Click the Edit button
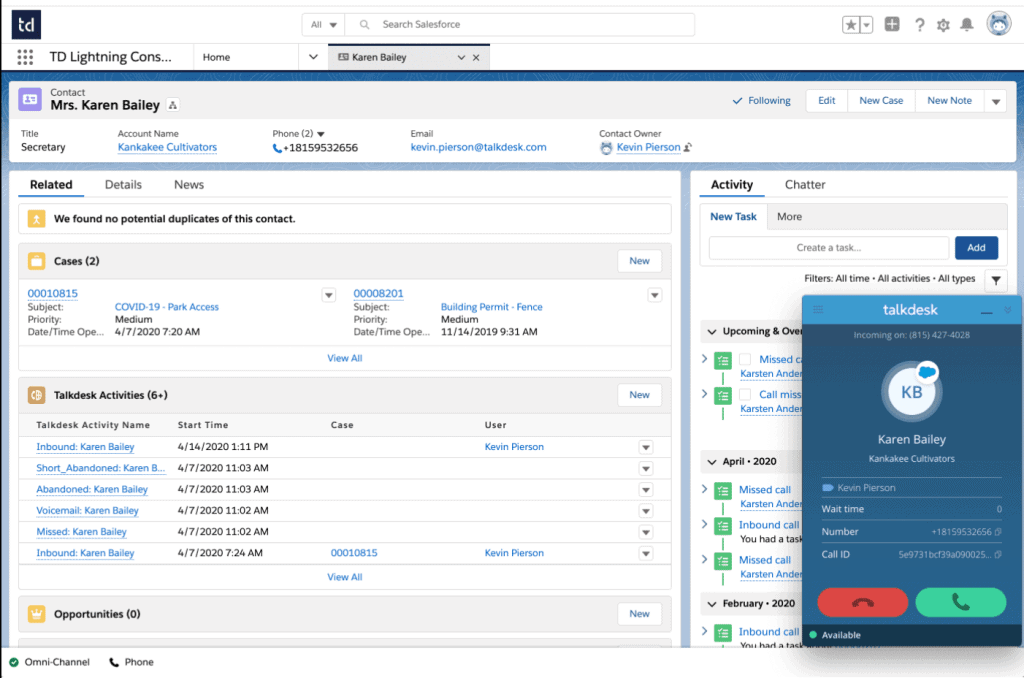Viewport: 1024px width, 678px height. (827, 101)
